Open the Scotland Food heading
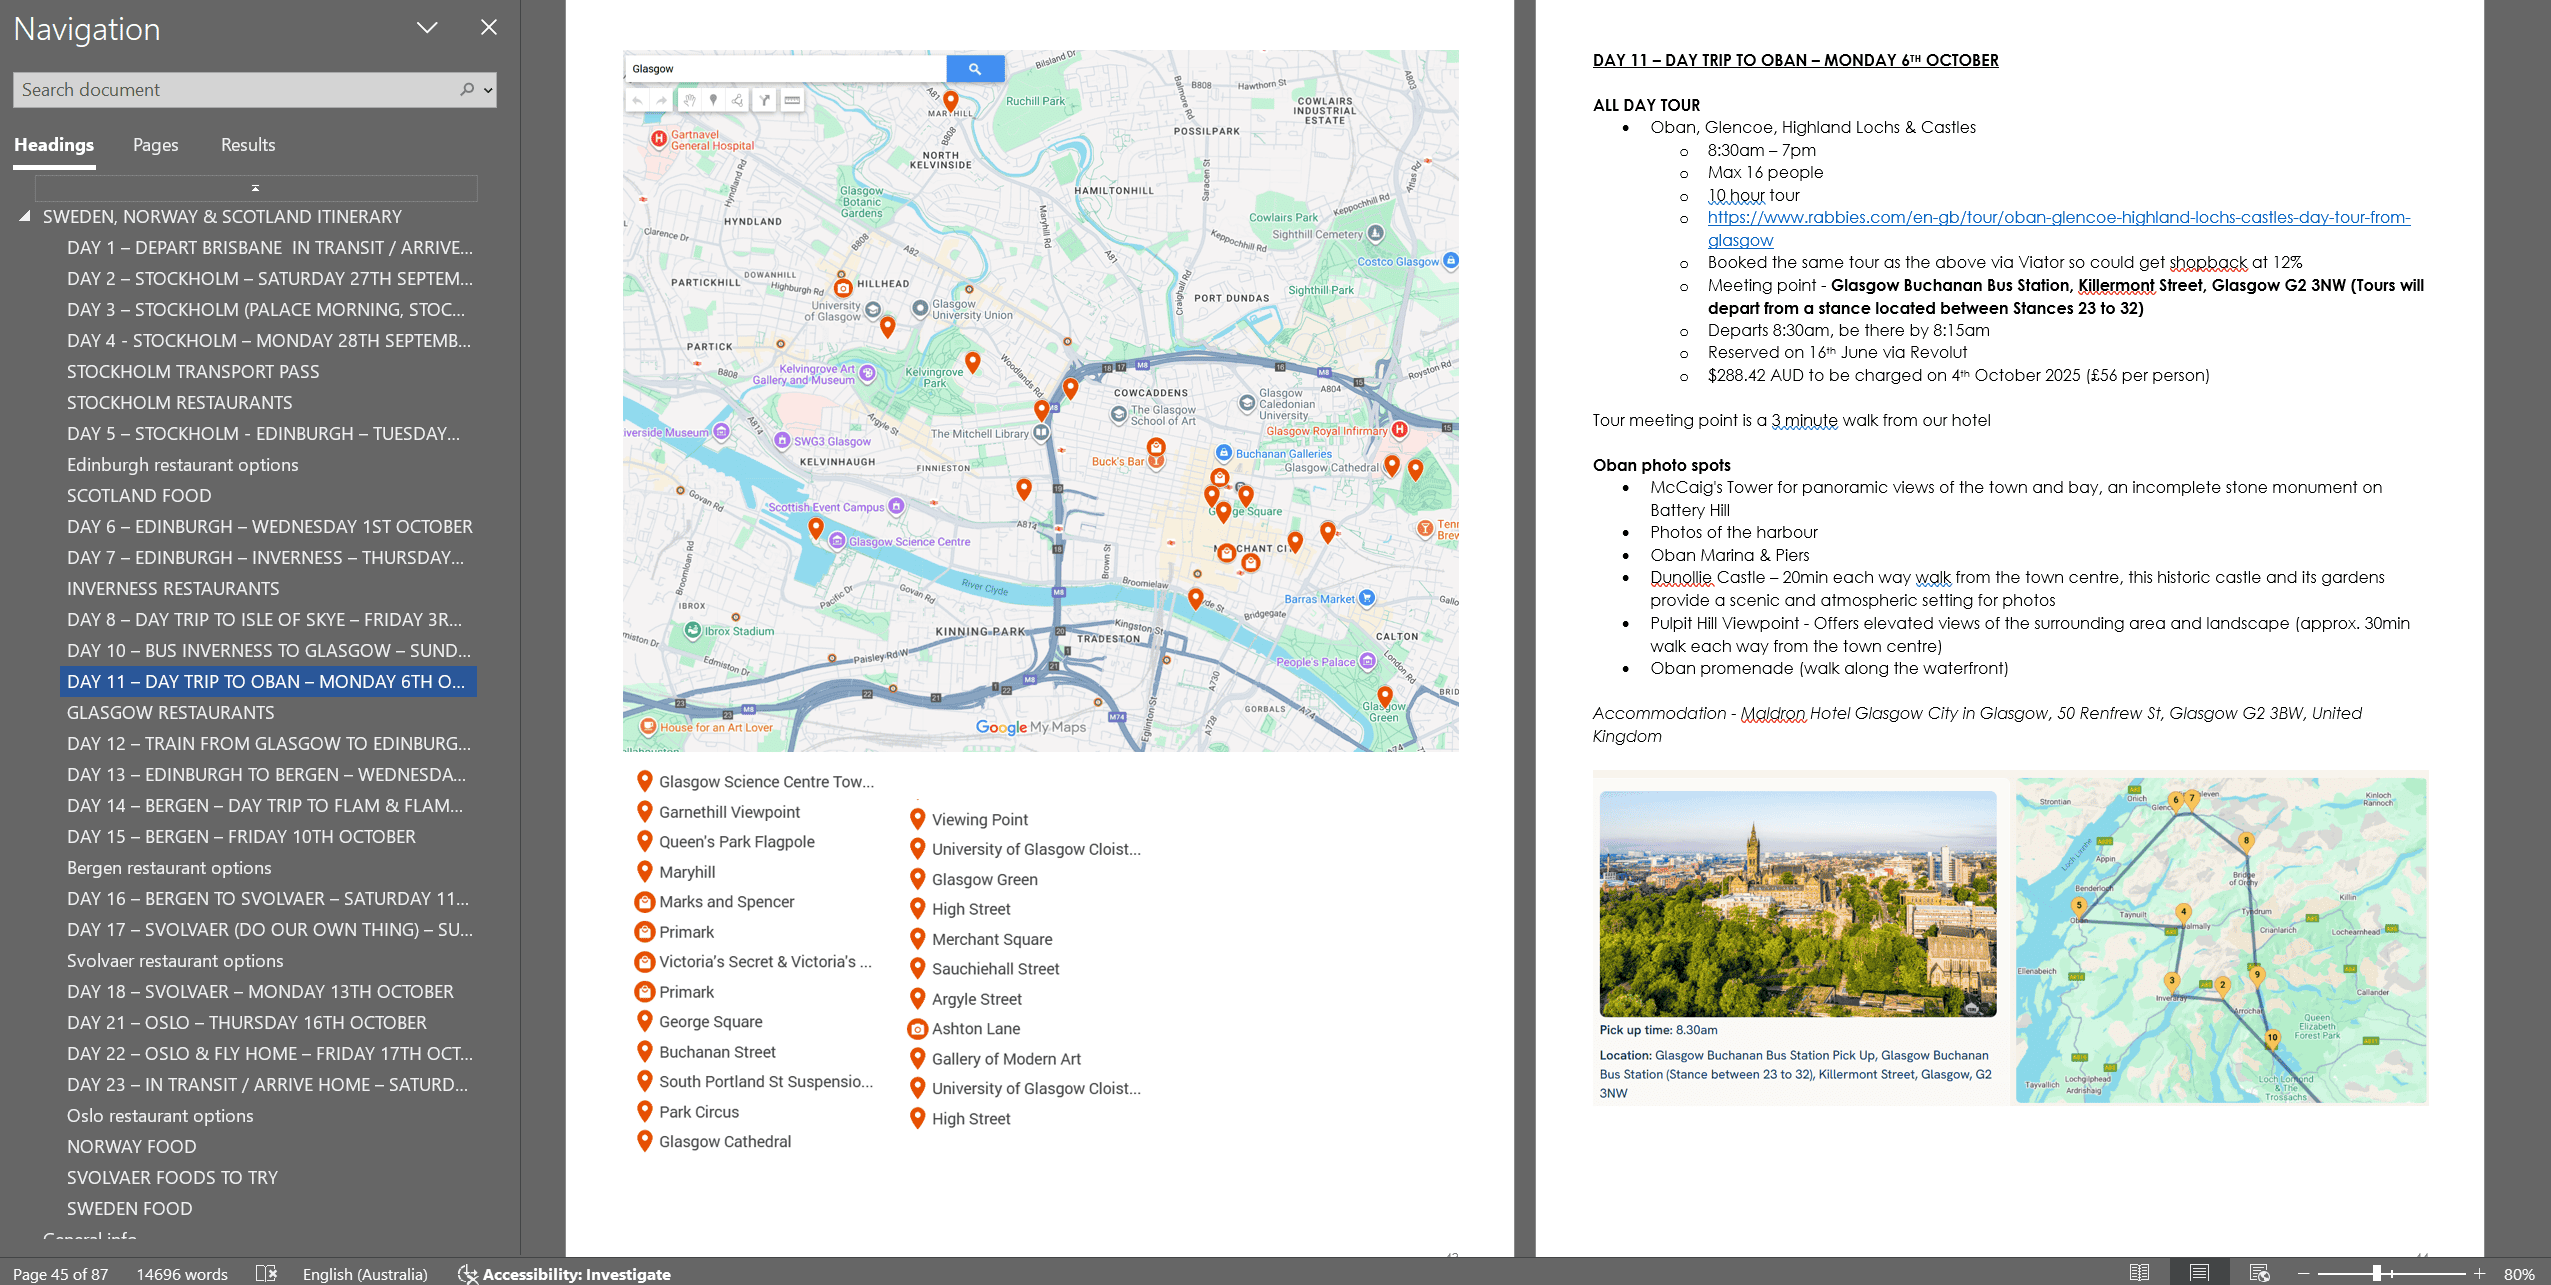The image size is (2551, 1285). 139,496
